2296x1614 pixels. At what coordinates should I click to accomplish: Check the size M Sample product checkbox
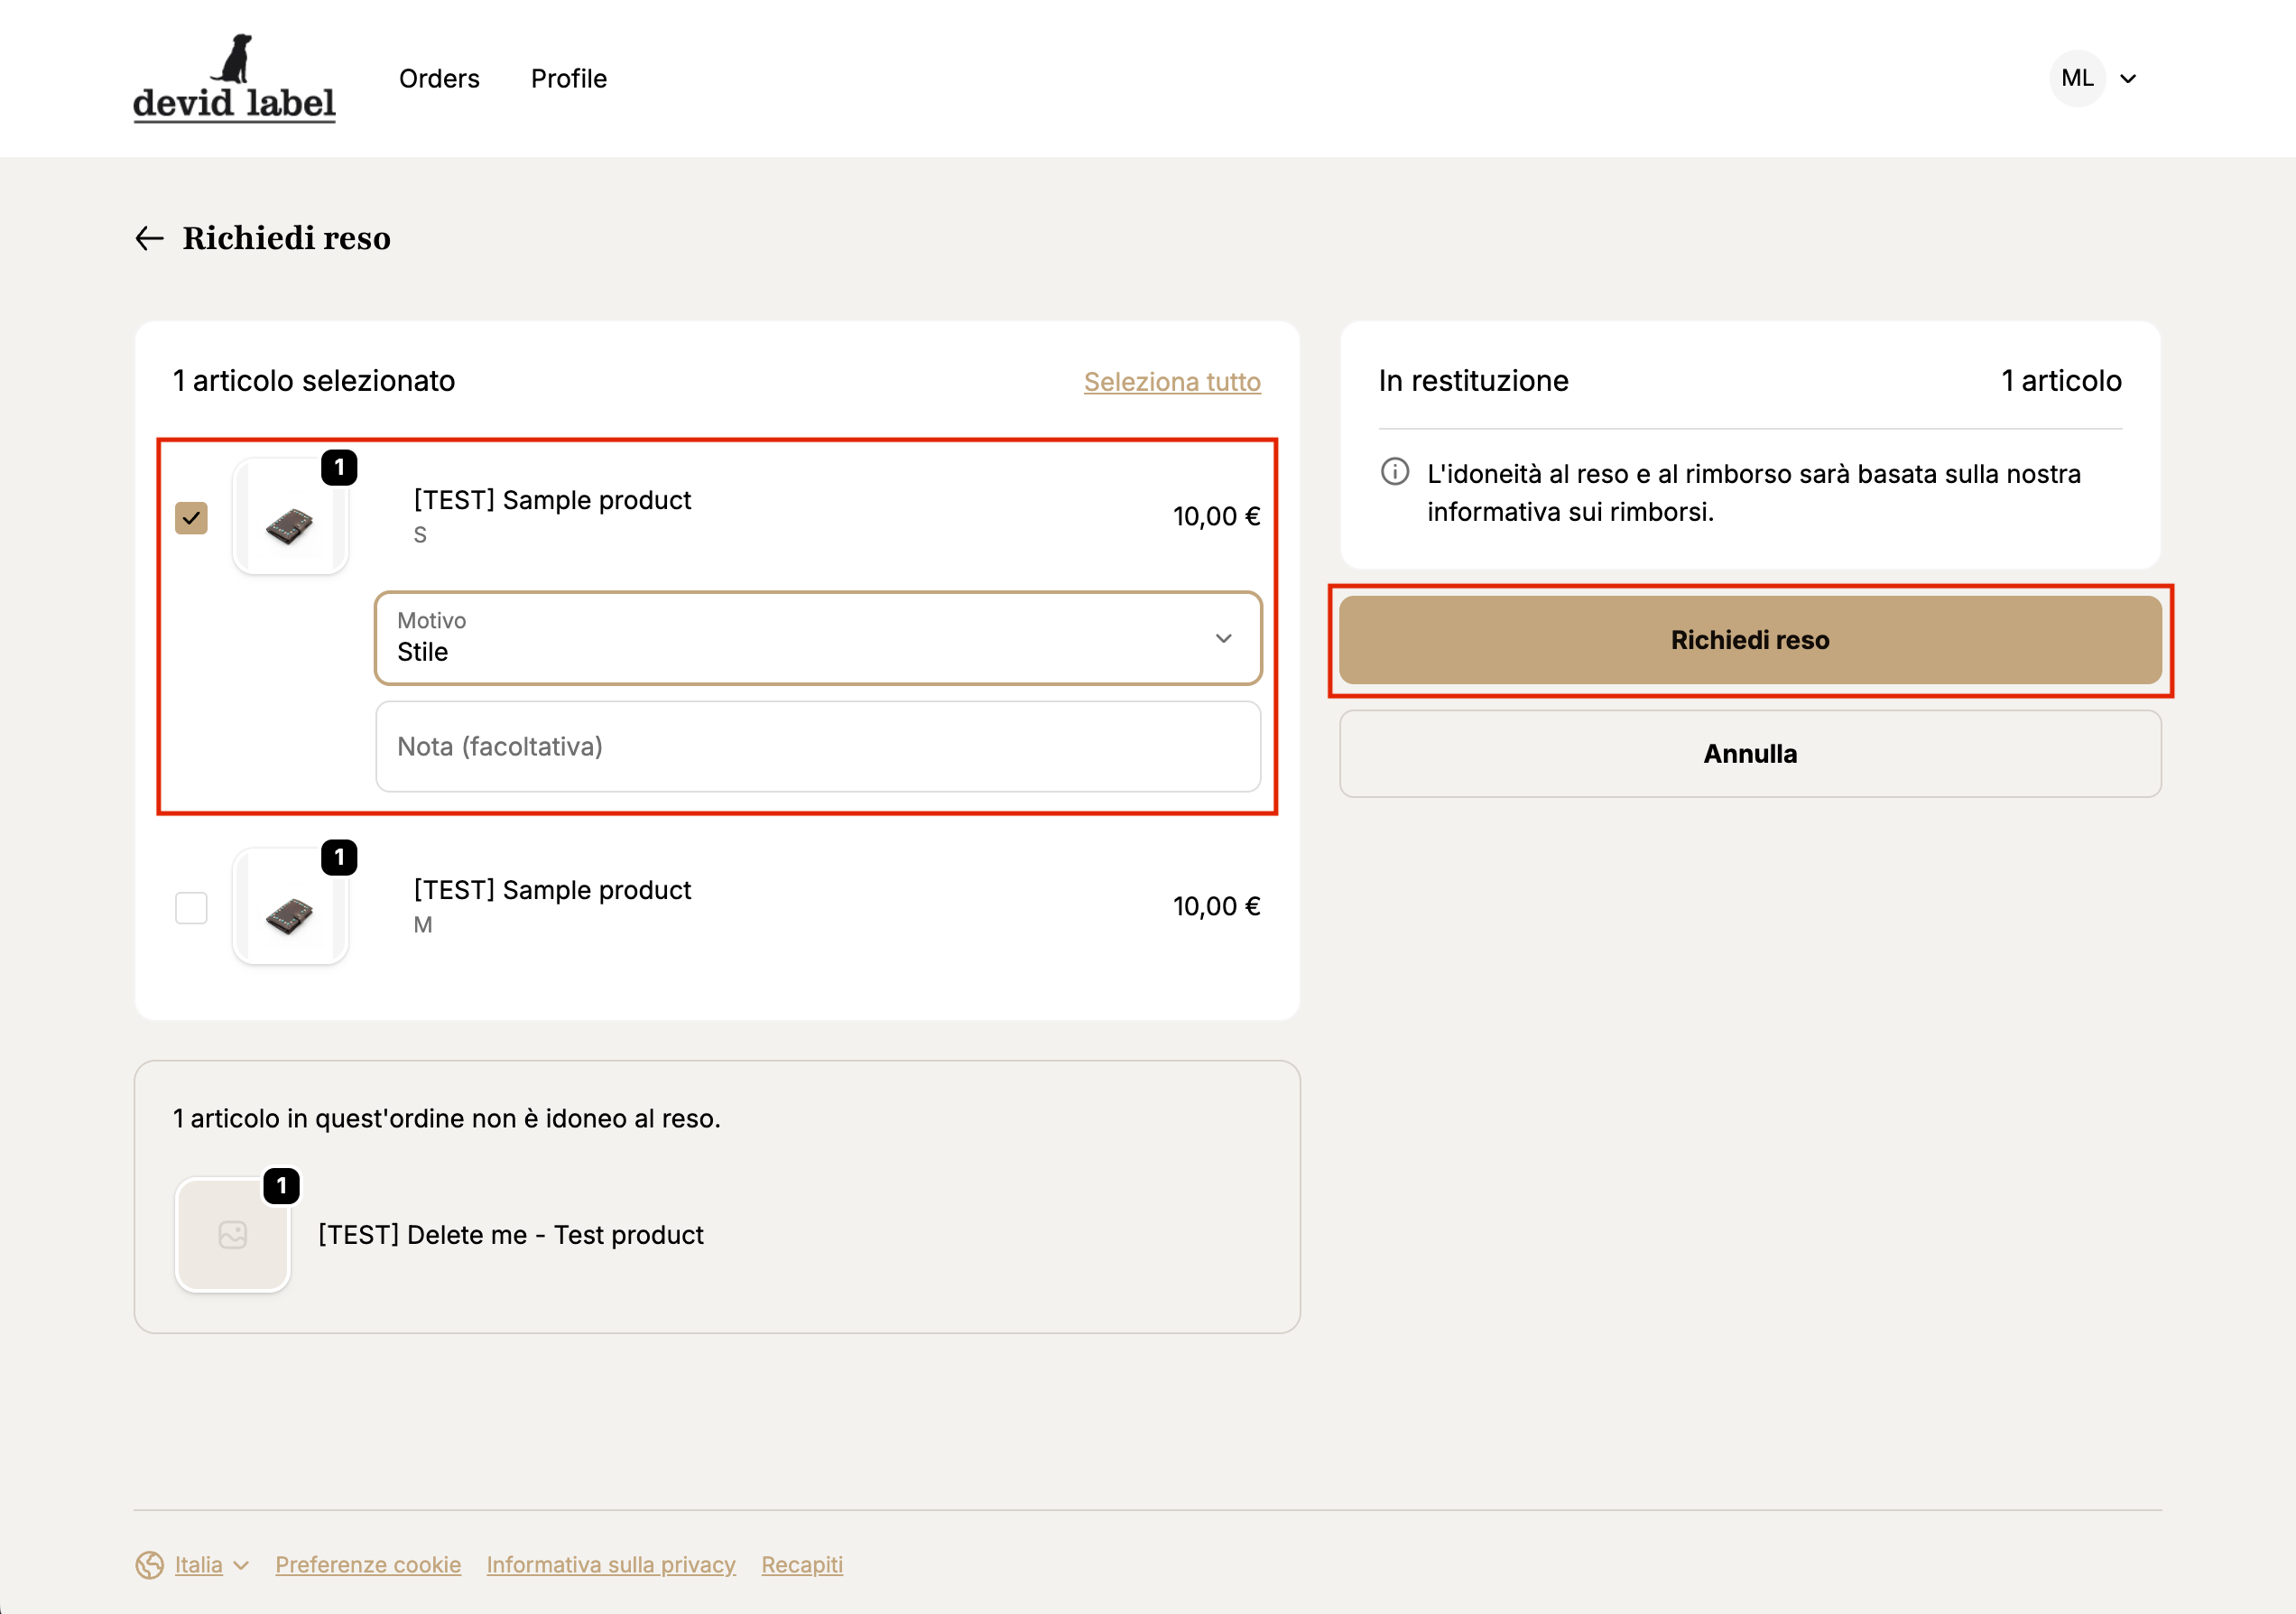pos(191,908)
